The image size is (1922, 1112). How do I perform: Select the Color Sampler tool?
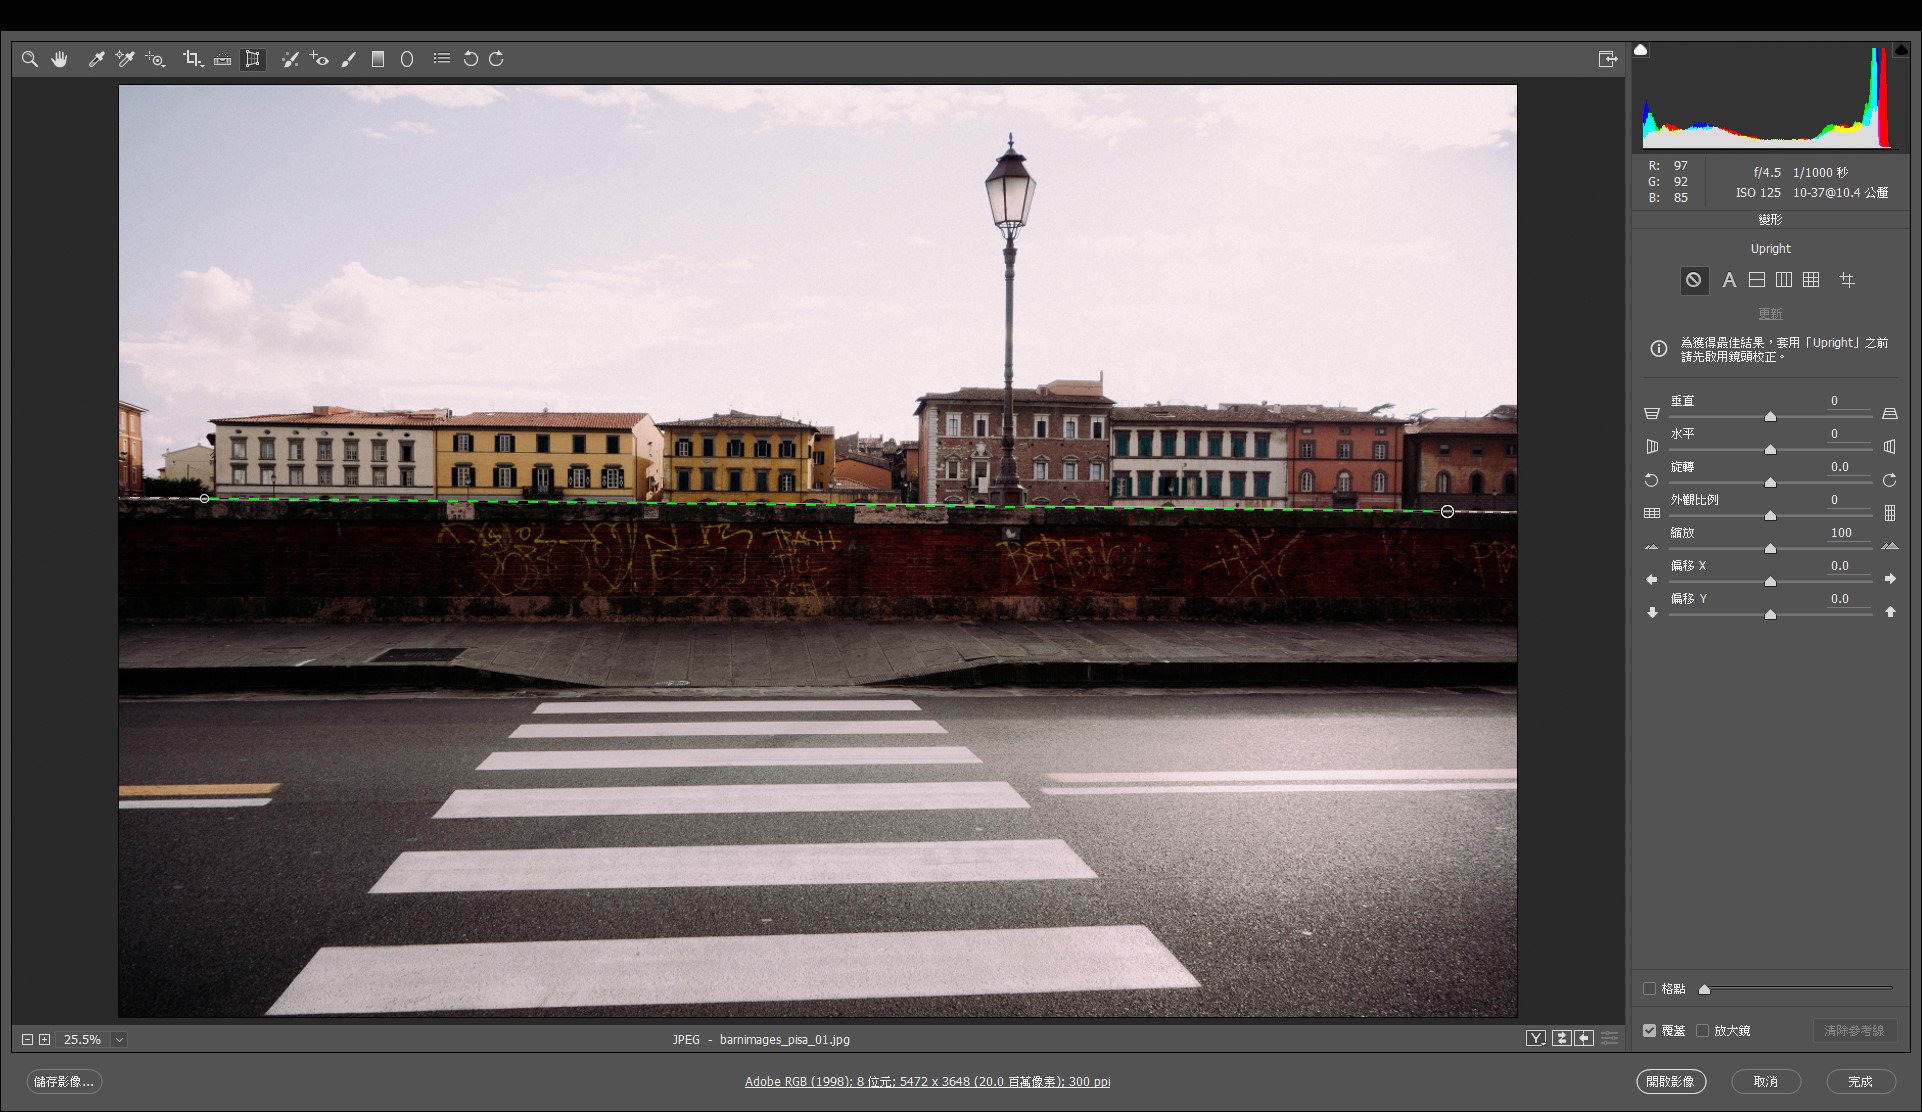125,60
